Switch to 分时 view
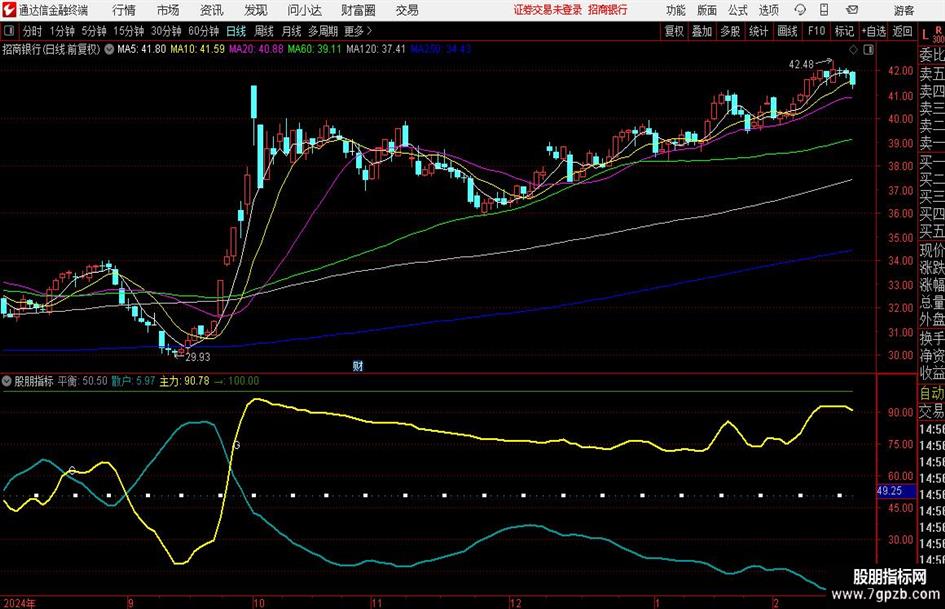This screenshot has width=945, height=609. [x=32, y=31]
